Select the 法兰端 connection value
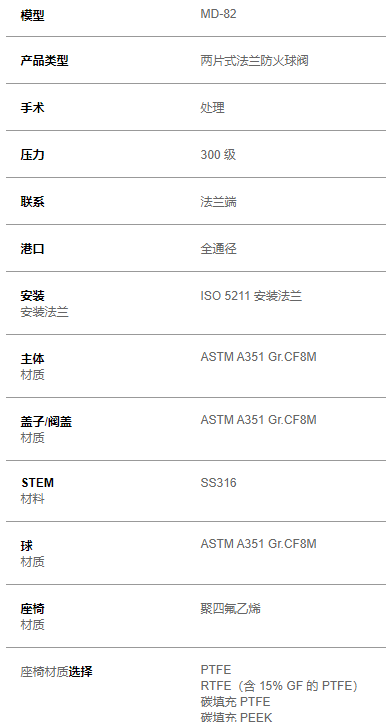Screen dimensions: 386x722 [x=218, y=202]
